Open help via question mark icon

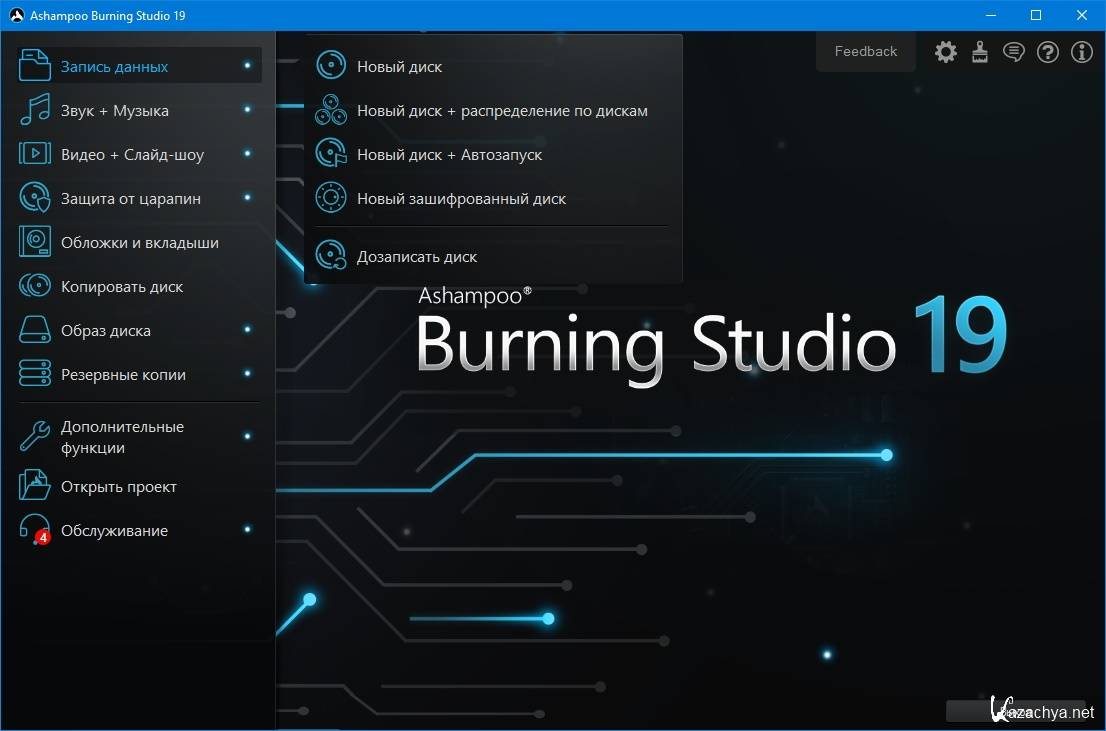click(1048, 52)
